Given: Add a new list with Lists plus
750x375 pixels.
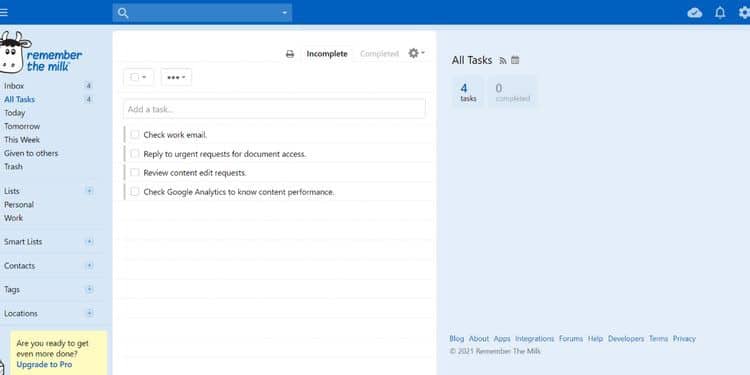Looking at the screenshot, I should click(89, 191).
